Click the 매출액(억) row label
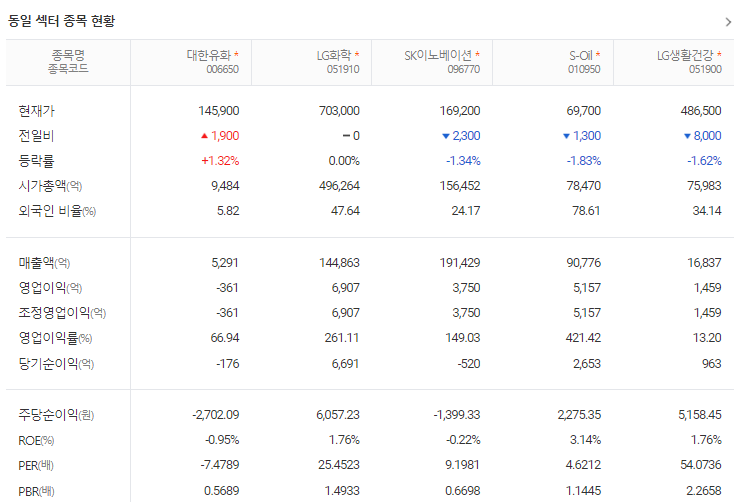 (x=44, y=262)
